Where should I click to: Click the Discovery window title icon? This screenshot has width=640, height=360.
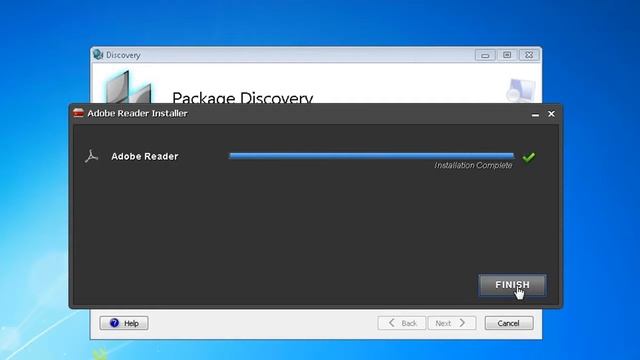tap(98, 54)
